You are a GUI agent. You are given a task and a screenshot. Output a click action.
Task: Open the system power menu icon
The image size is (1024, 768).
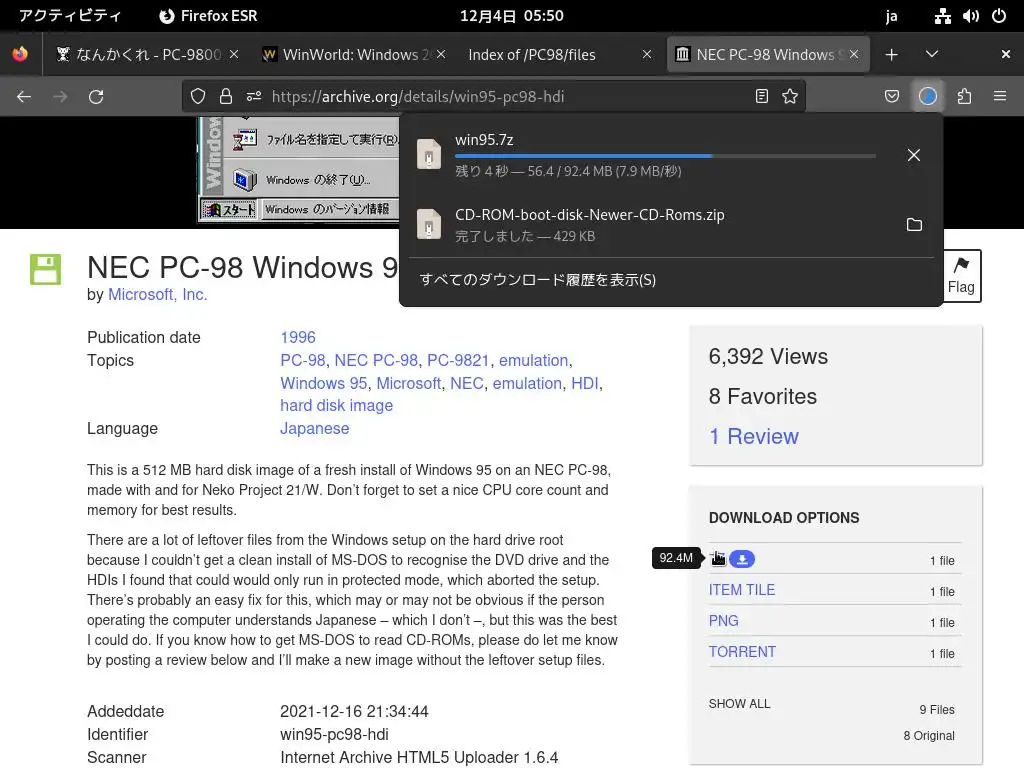[999, 16]
